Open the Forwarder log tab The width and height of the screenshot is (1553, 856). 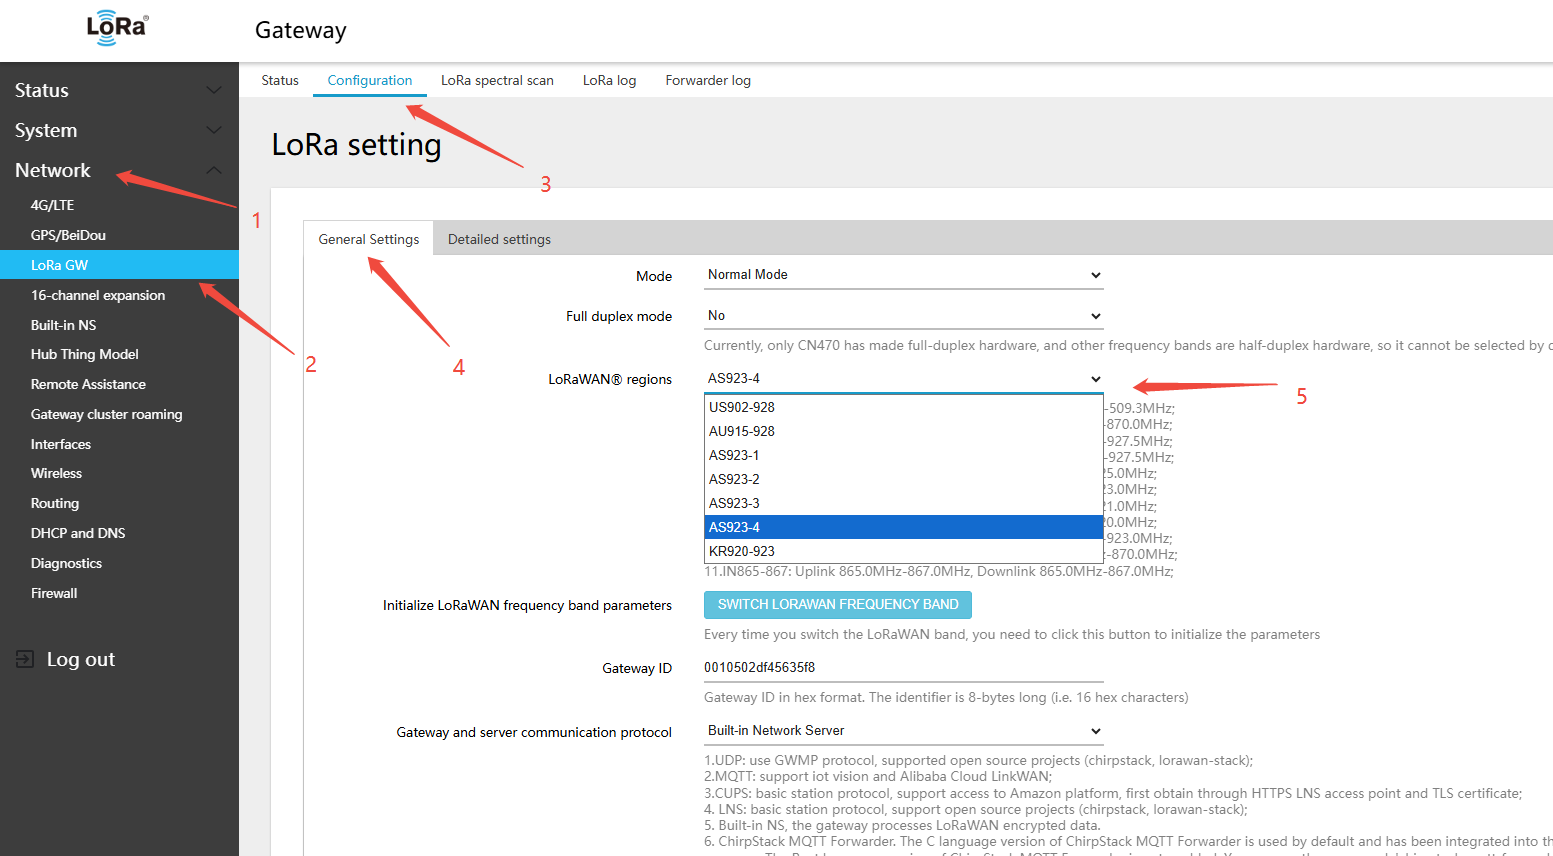[x=708, y=80]
